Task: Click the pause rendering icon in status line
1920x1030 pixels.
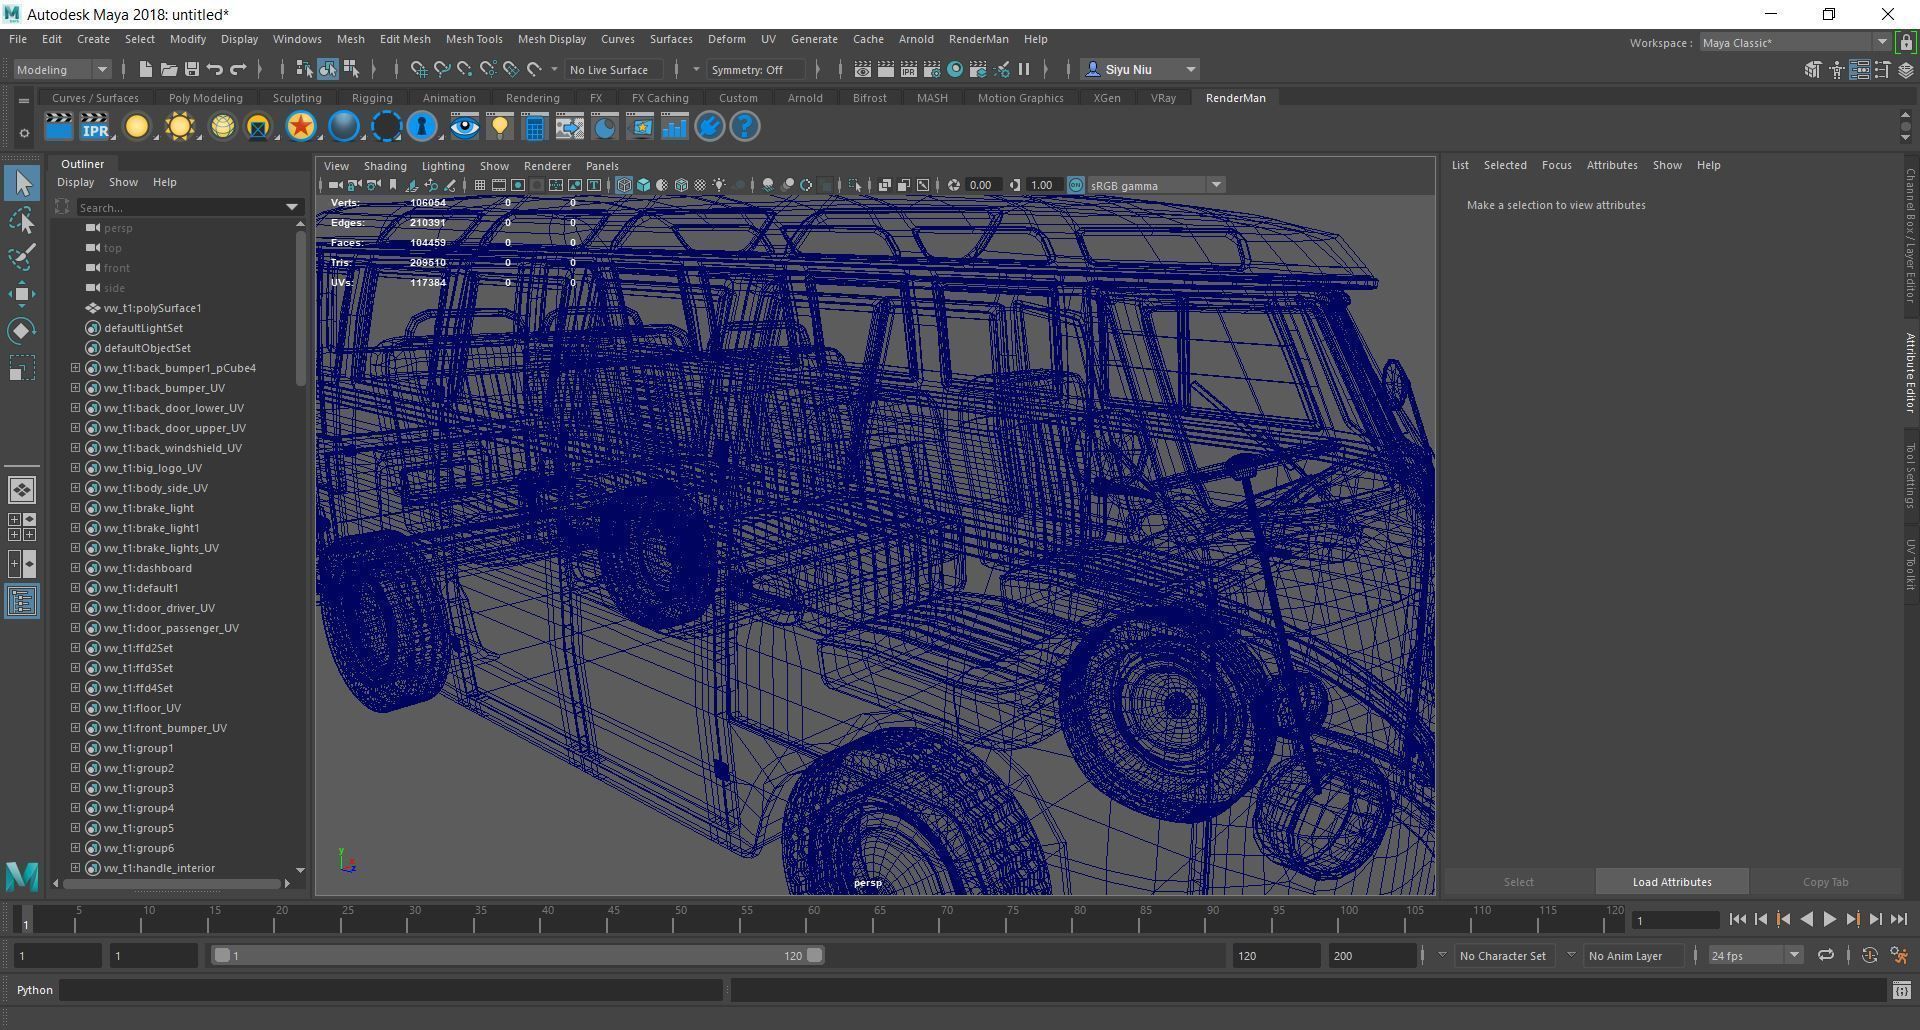Action: (1024, 69)
